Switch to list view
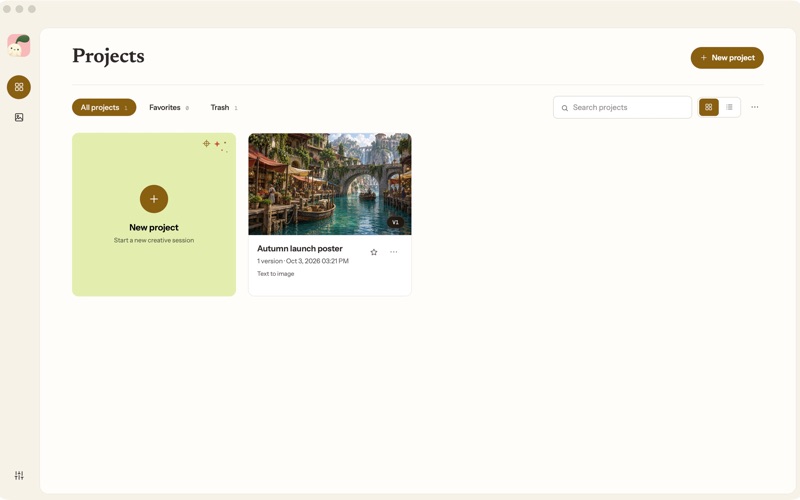This screenshot has height=500, width=800. (729, 107)
